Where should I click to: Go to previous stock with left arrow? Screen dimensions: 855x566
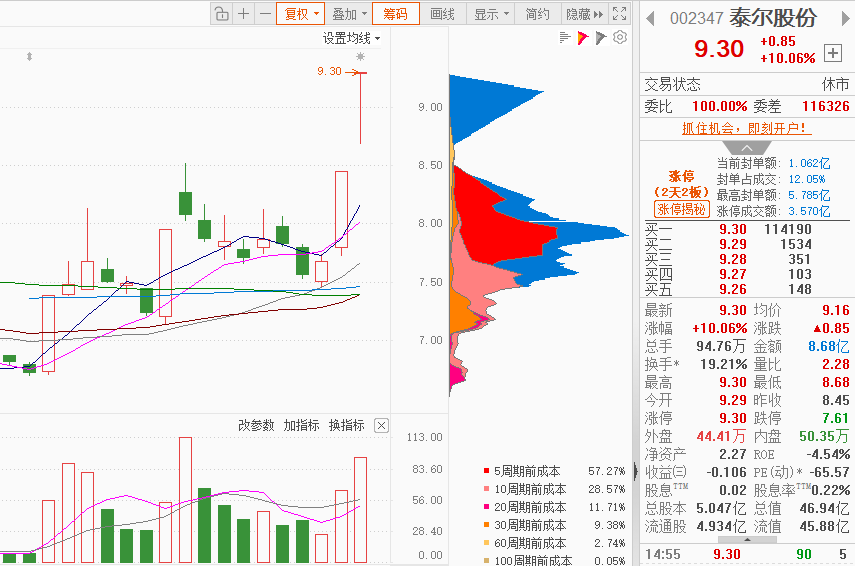click(650, 19)
